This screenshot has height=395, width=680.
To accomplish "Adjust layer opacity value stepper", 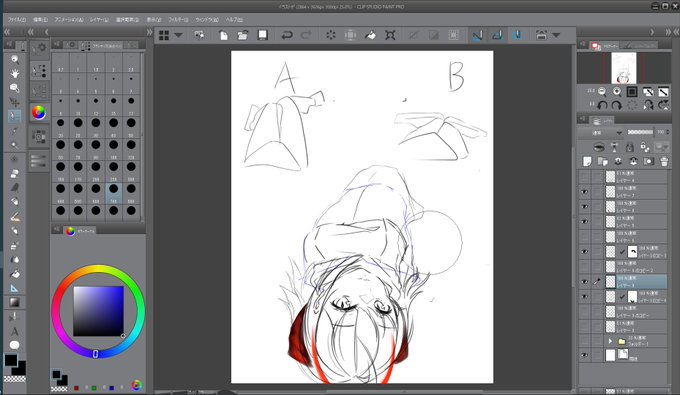I will [x=667, y=132].
